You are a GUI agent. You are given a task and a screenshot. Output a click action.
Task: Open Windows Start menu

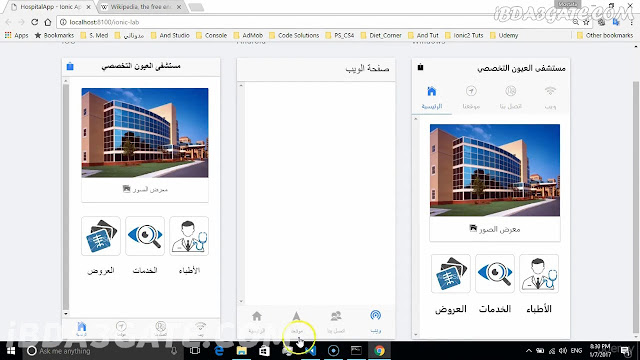tap(11, 351)
